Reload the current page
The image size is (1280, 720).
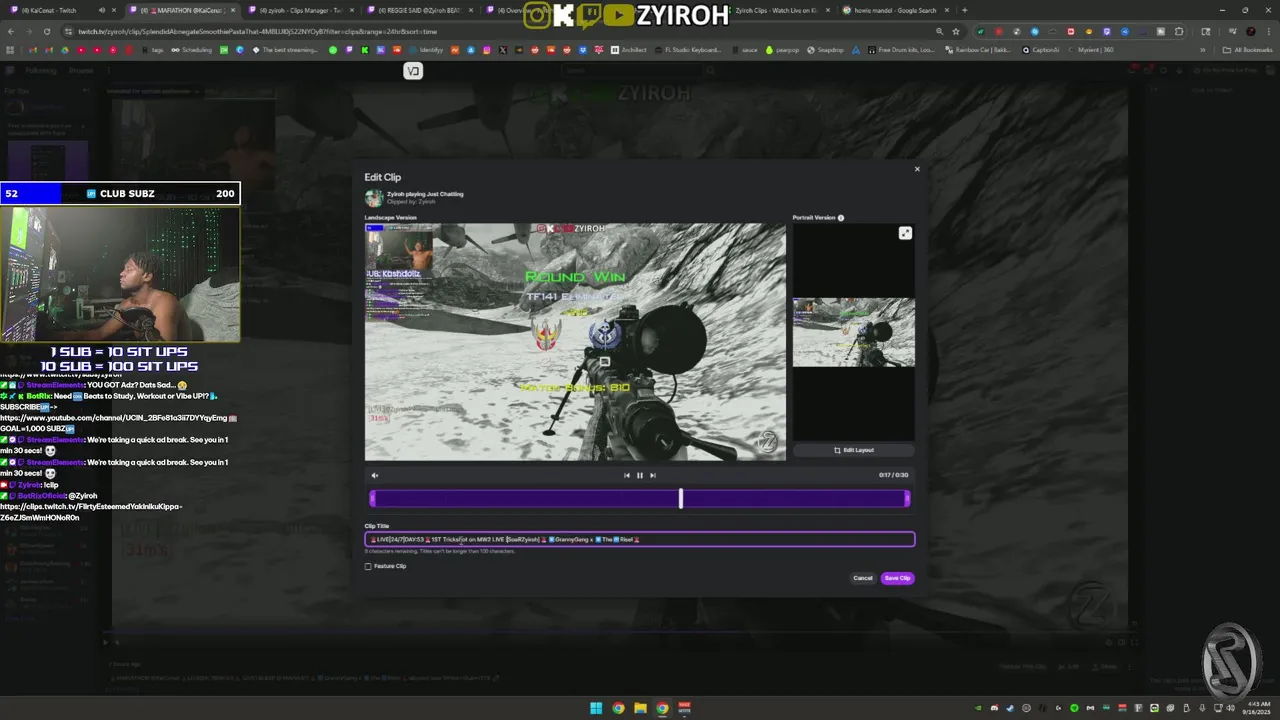coord(47,31)
